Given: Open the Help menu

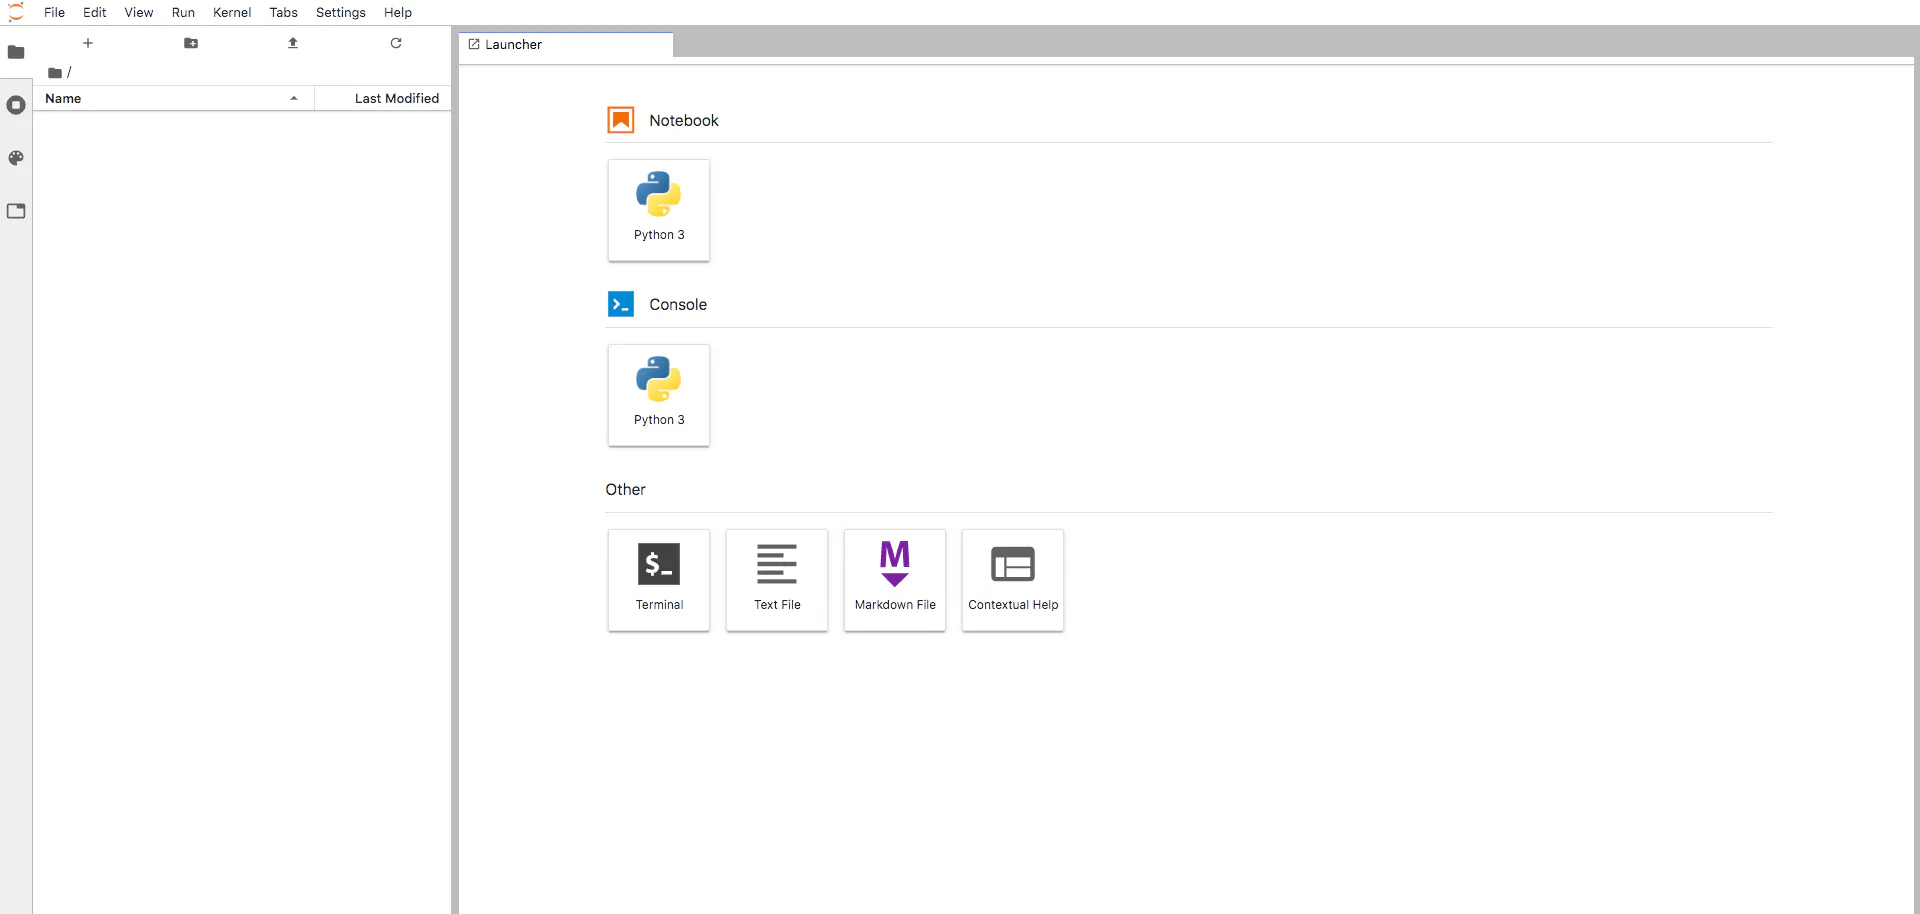Looking at the screenshot, I should (398, 13).
